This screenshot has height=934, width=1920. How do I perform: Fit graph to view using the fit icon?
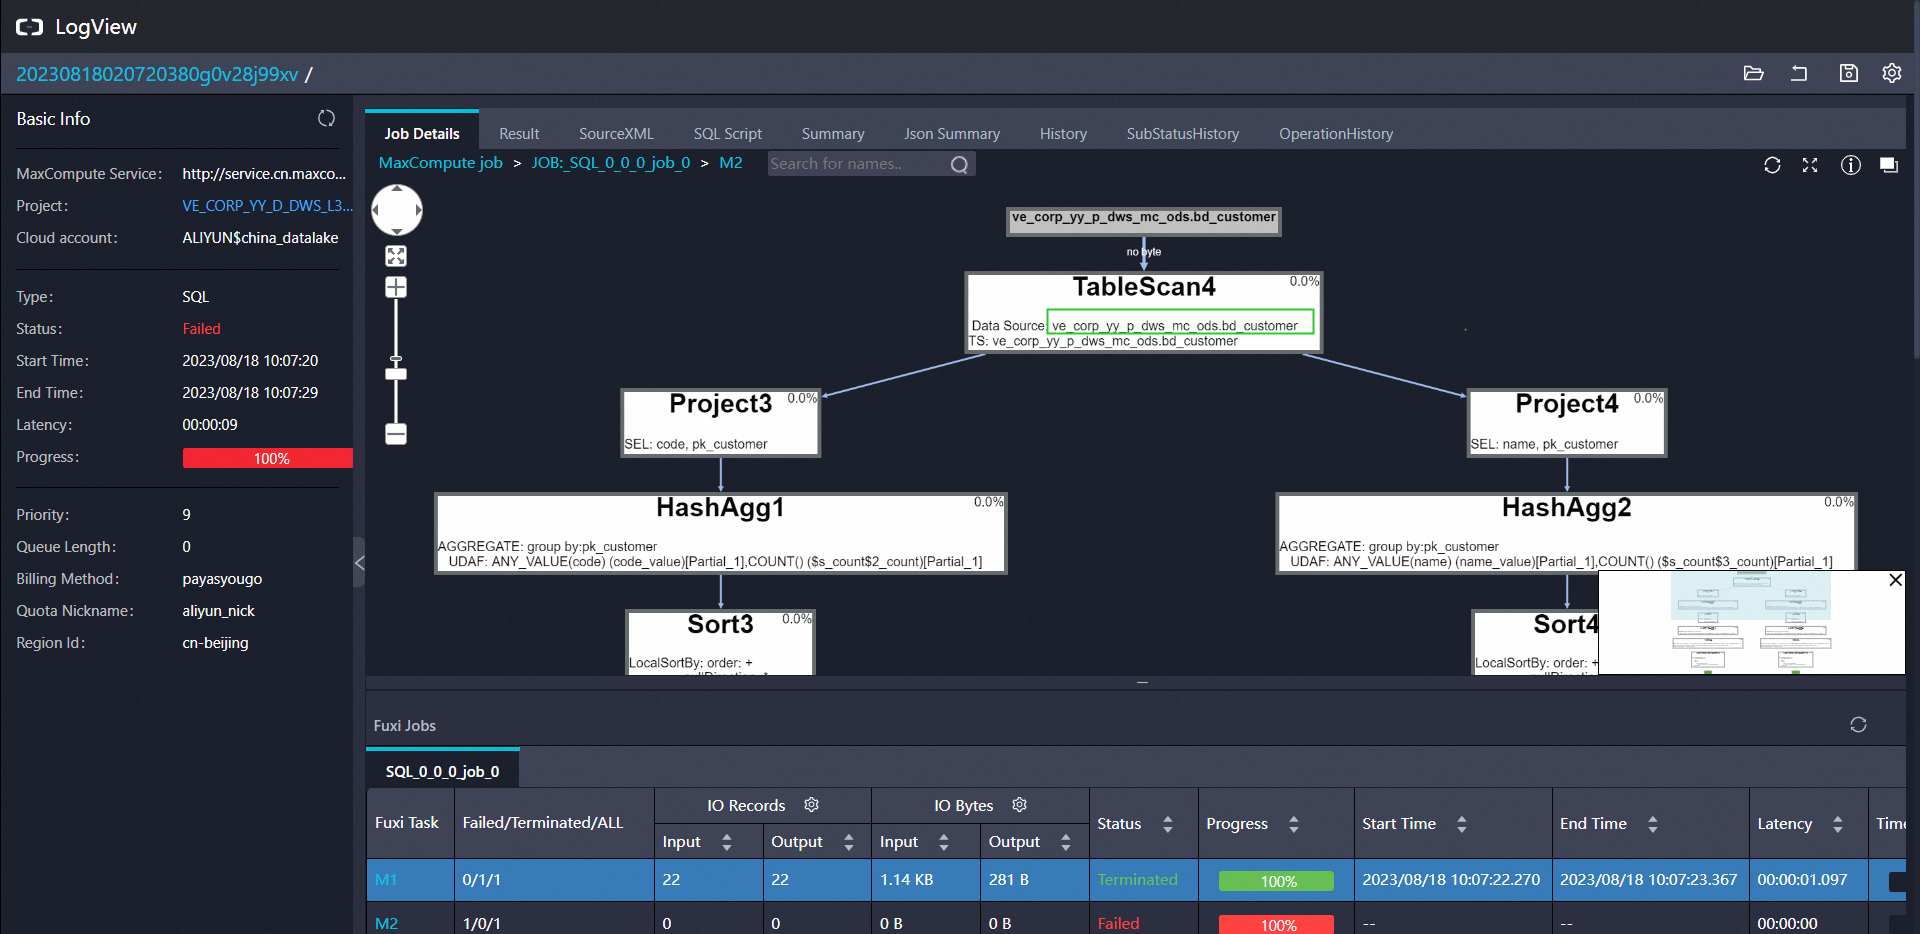[x=396, y=256]
